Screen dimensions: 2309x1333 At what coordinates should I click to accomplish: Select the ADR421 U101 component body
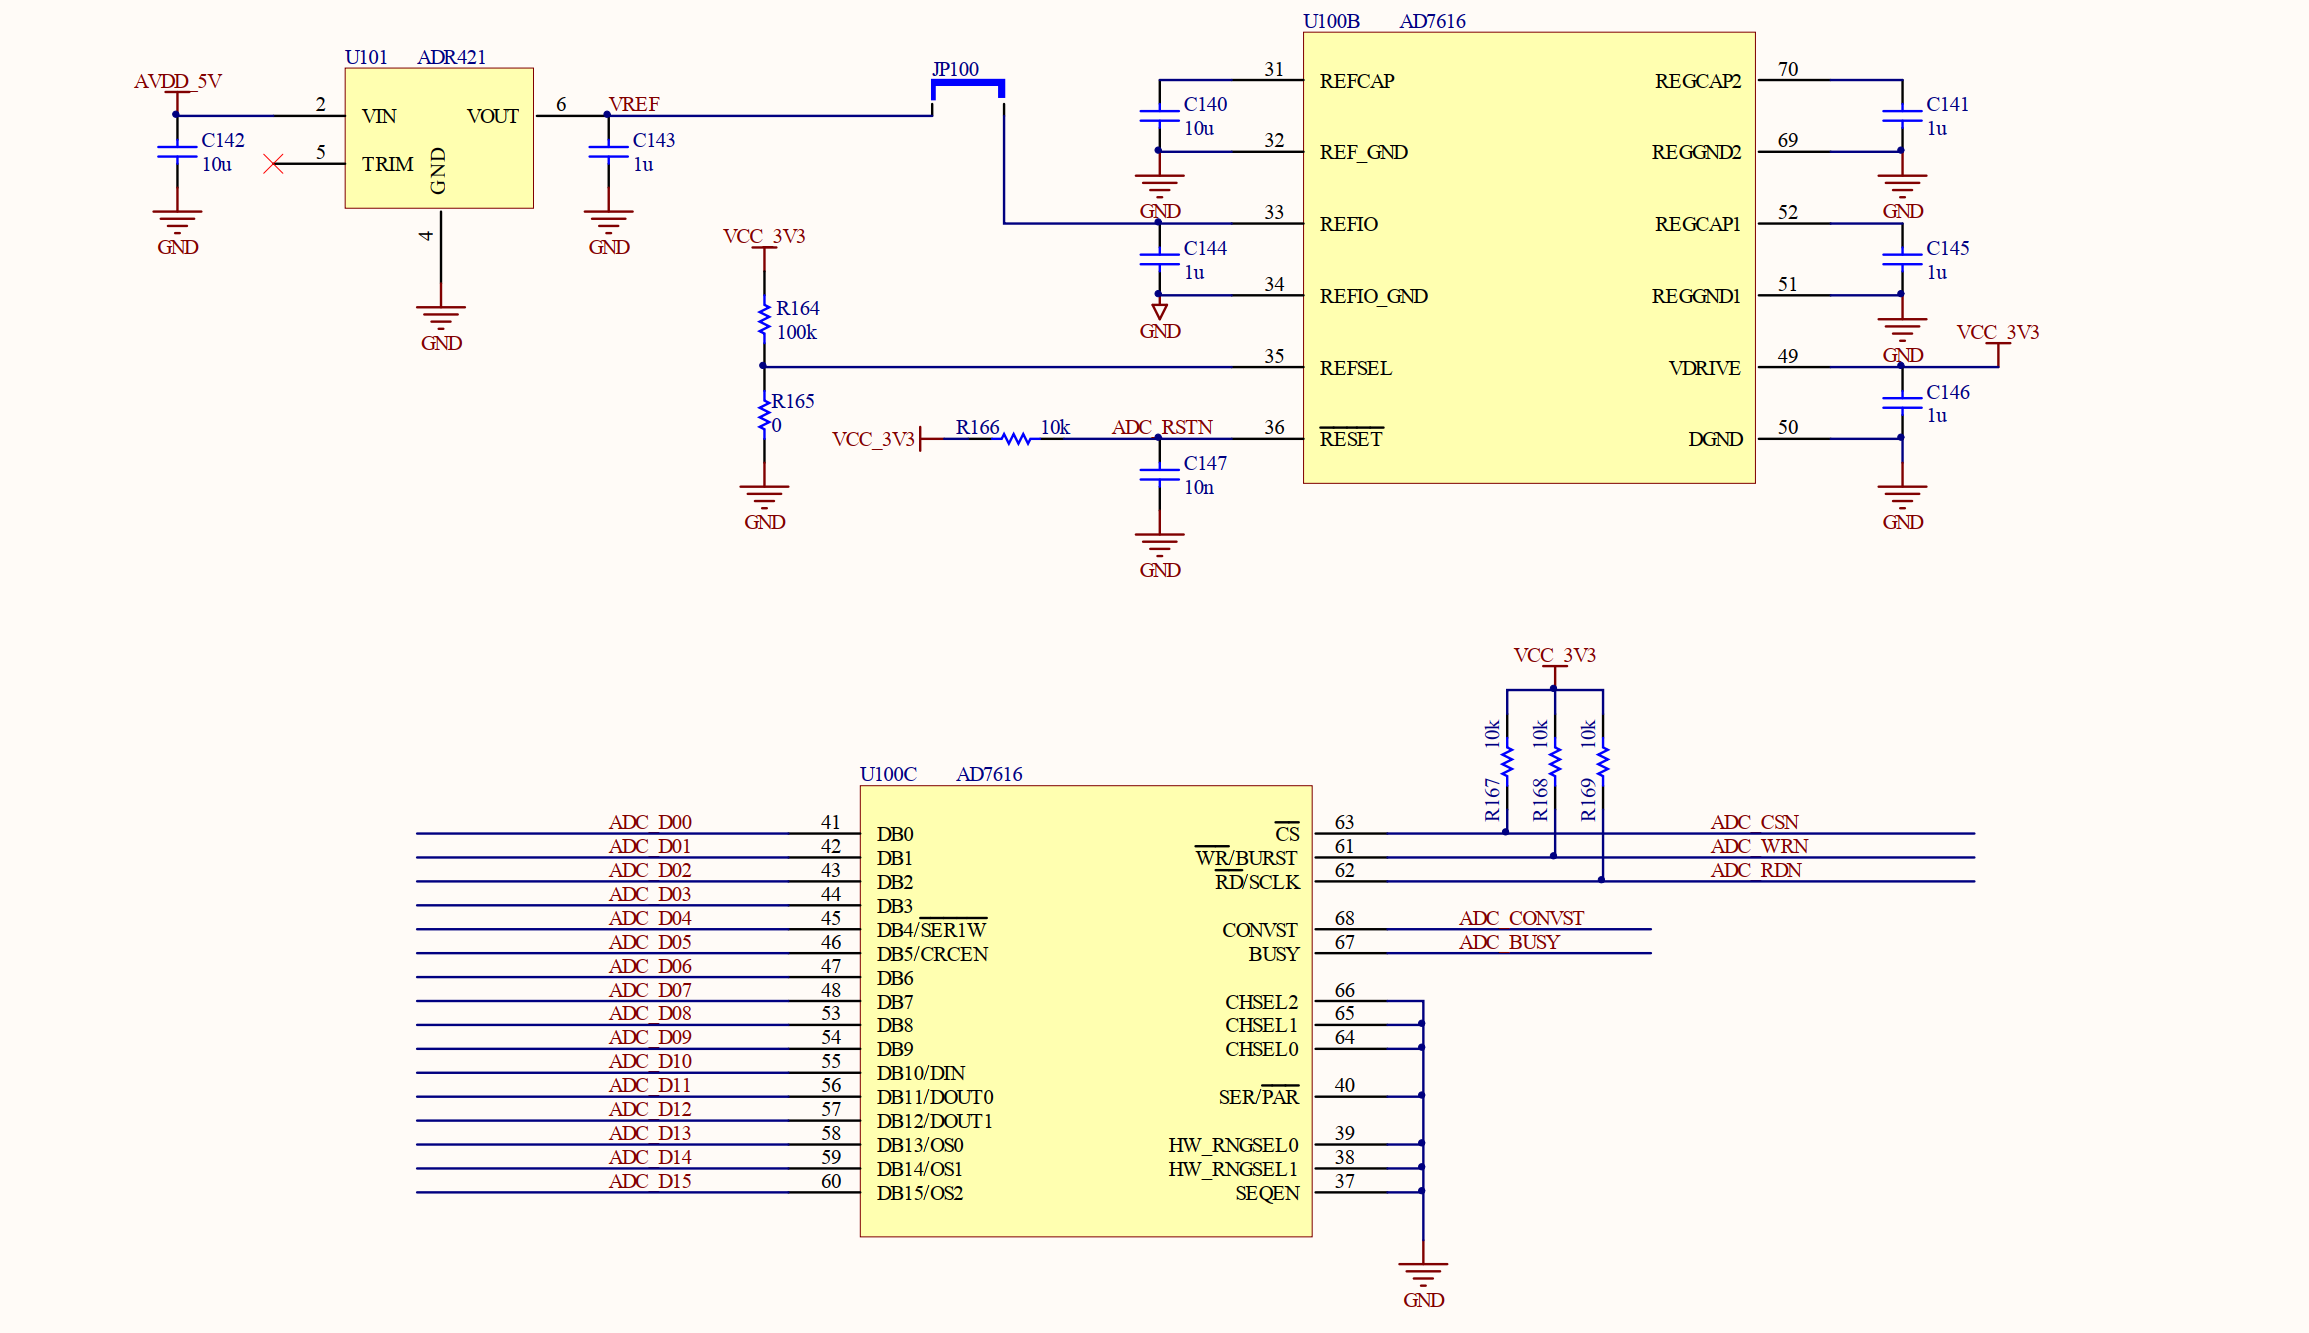click(x=439, y=138)
